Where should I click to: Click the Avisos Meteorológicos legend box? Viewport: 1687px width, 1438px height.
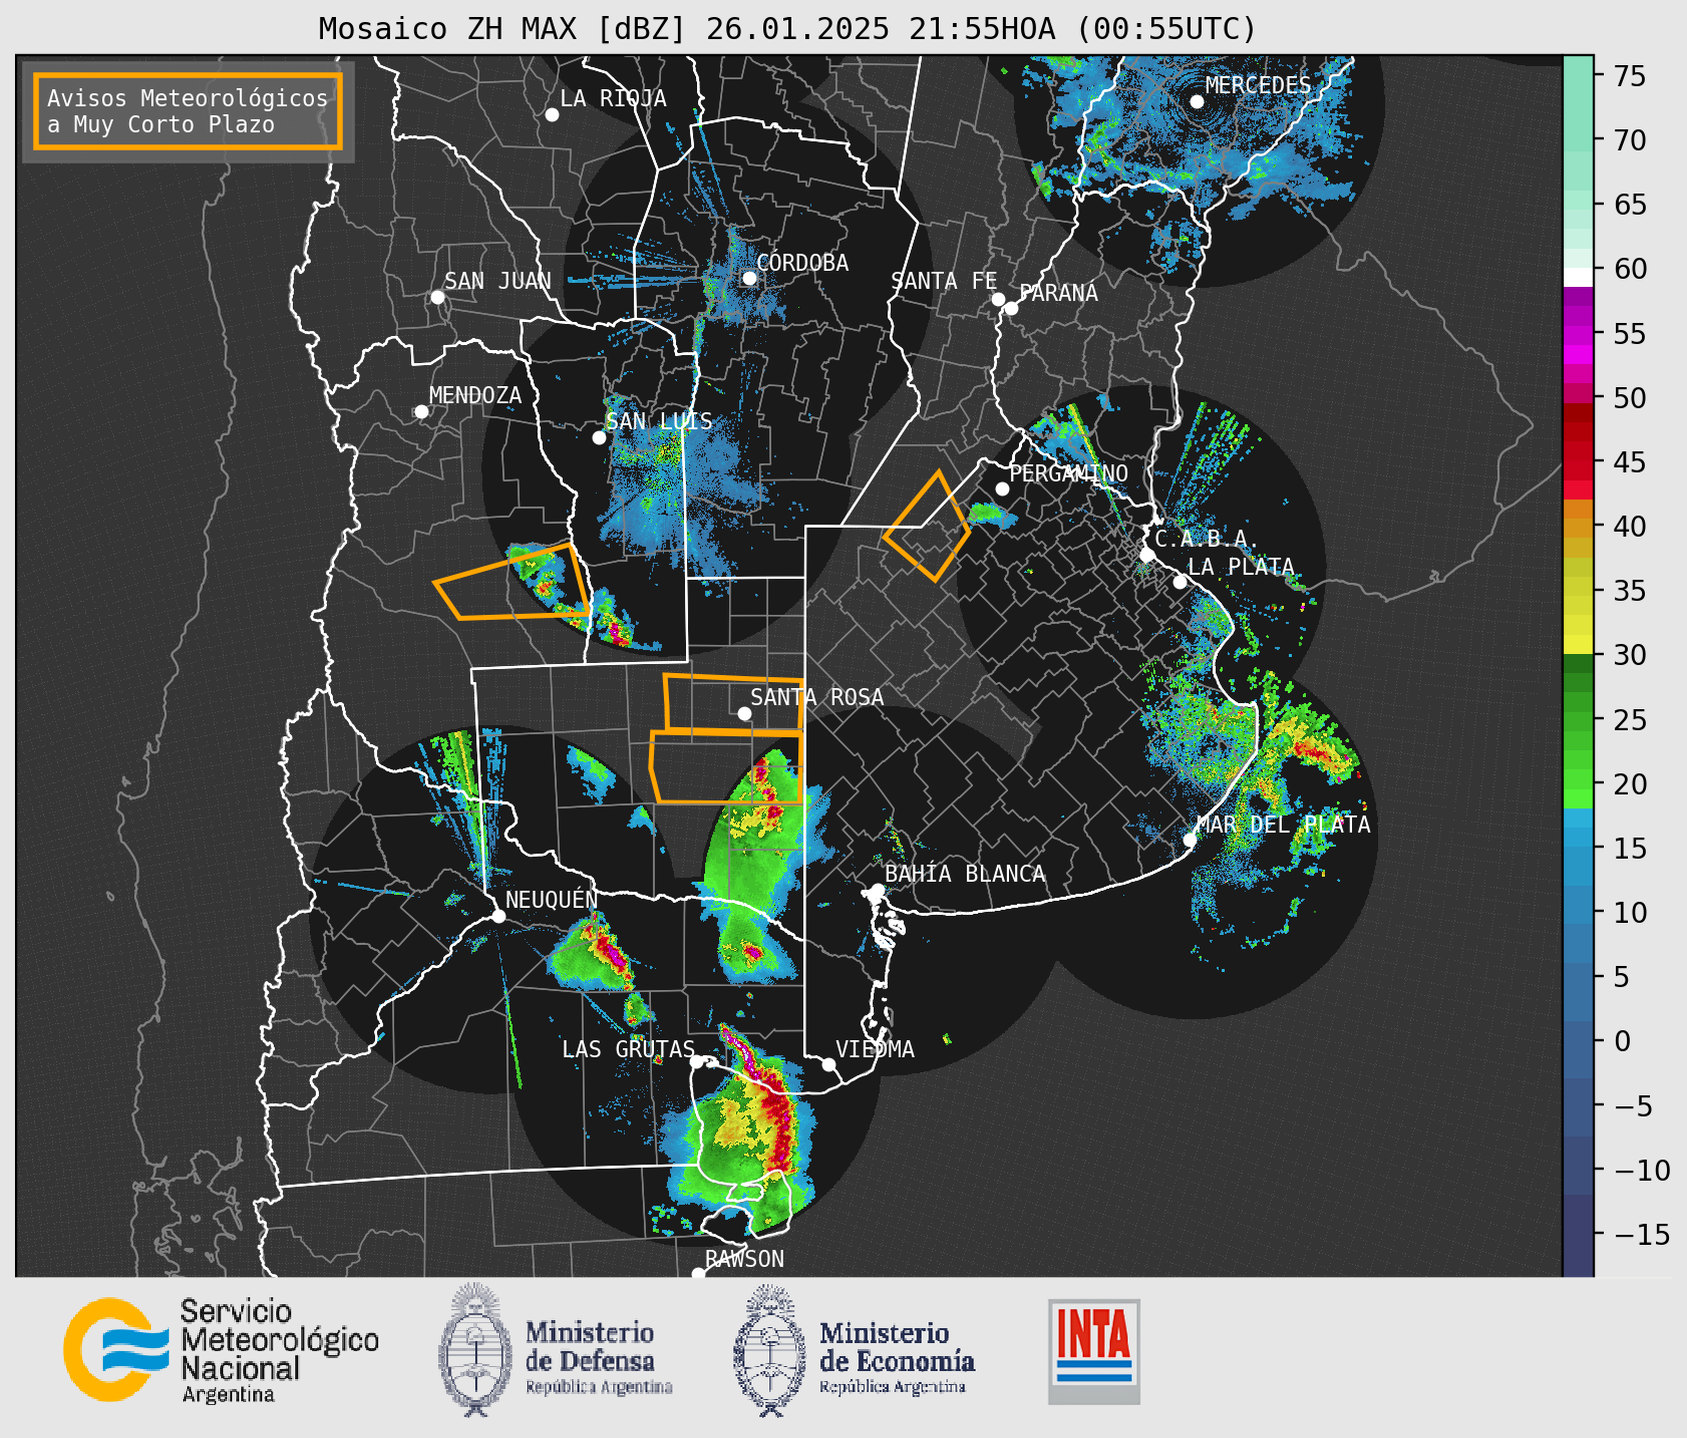[188, 111]
